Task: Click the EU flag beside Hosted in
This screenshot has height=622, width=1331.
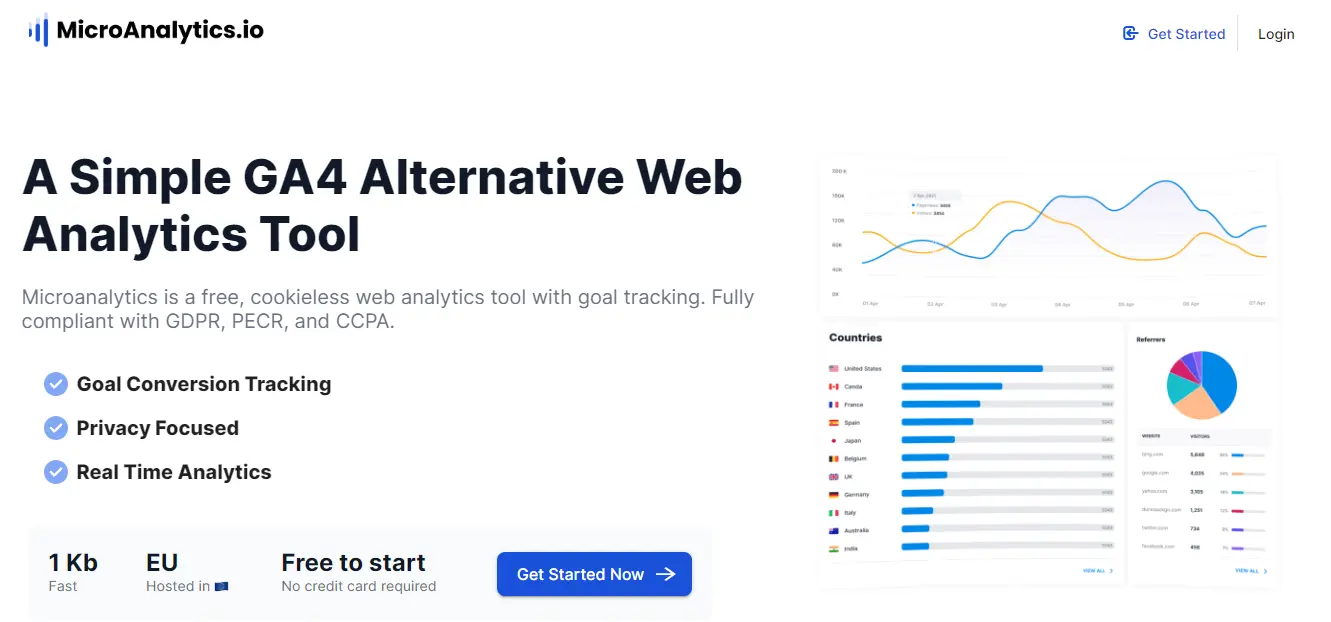Action: tap(221, 588)
